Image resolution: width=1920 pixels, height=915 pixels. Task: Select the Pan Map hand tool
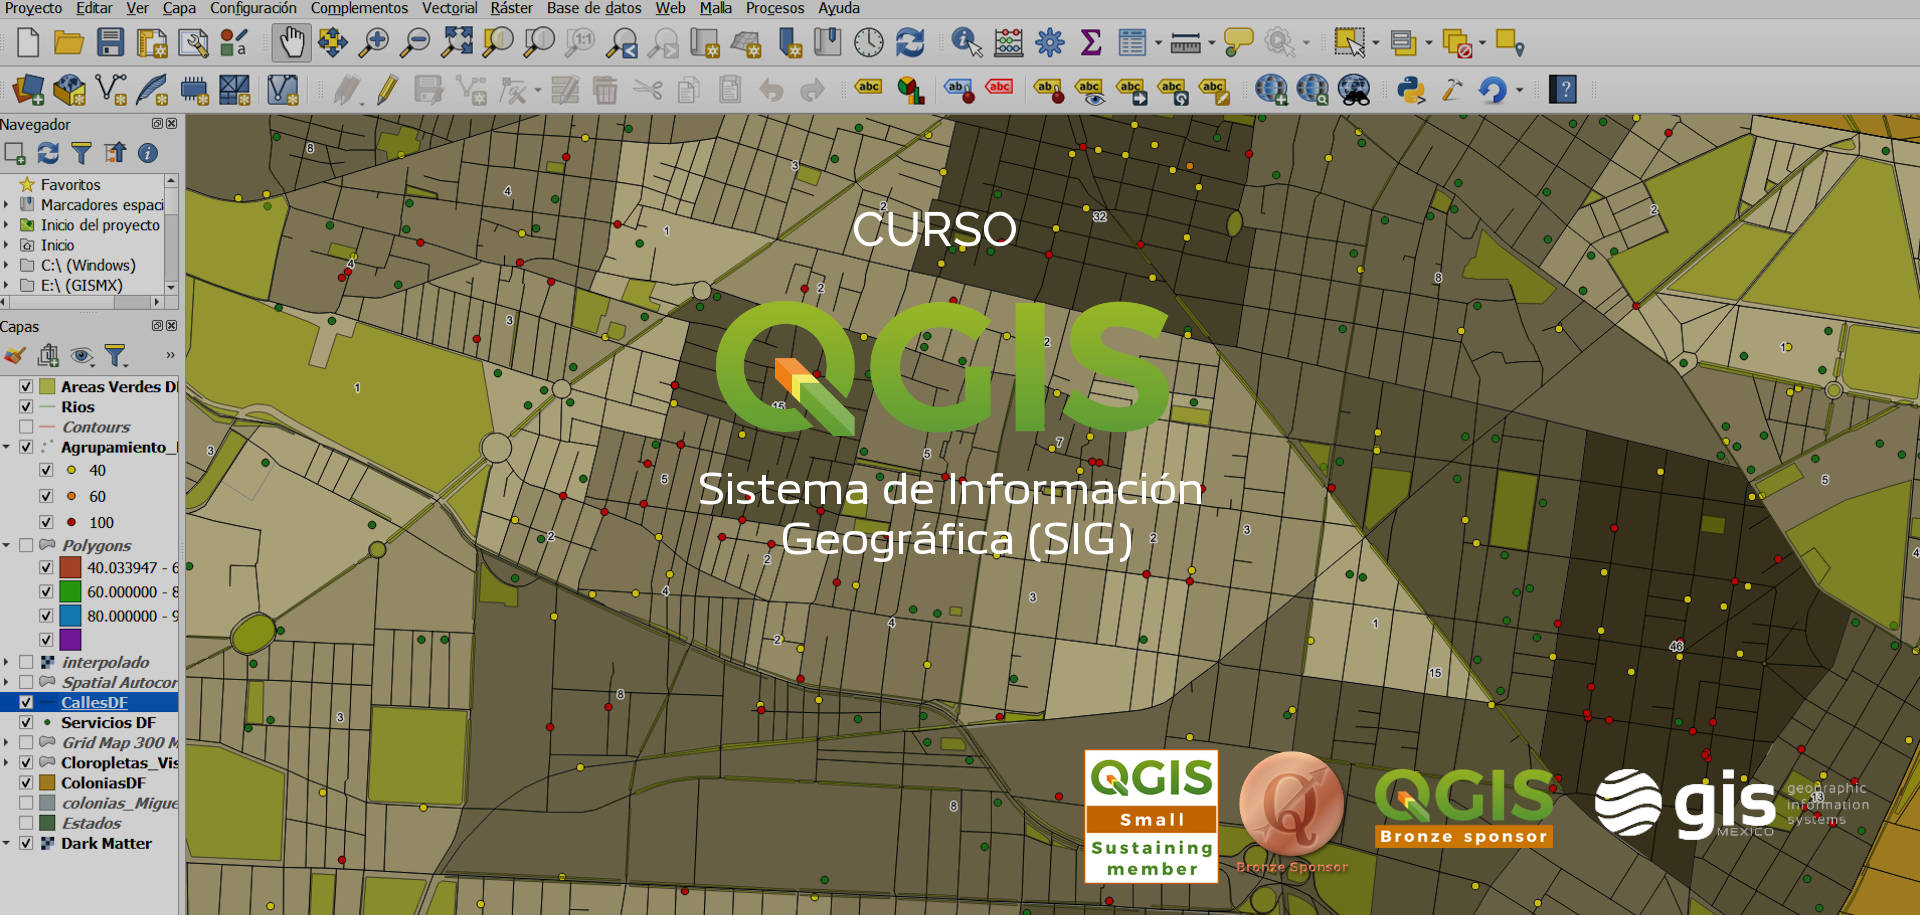click(291, 43)
